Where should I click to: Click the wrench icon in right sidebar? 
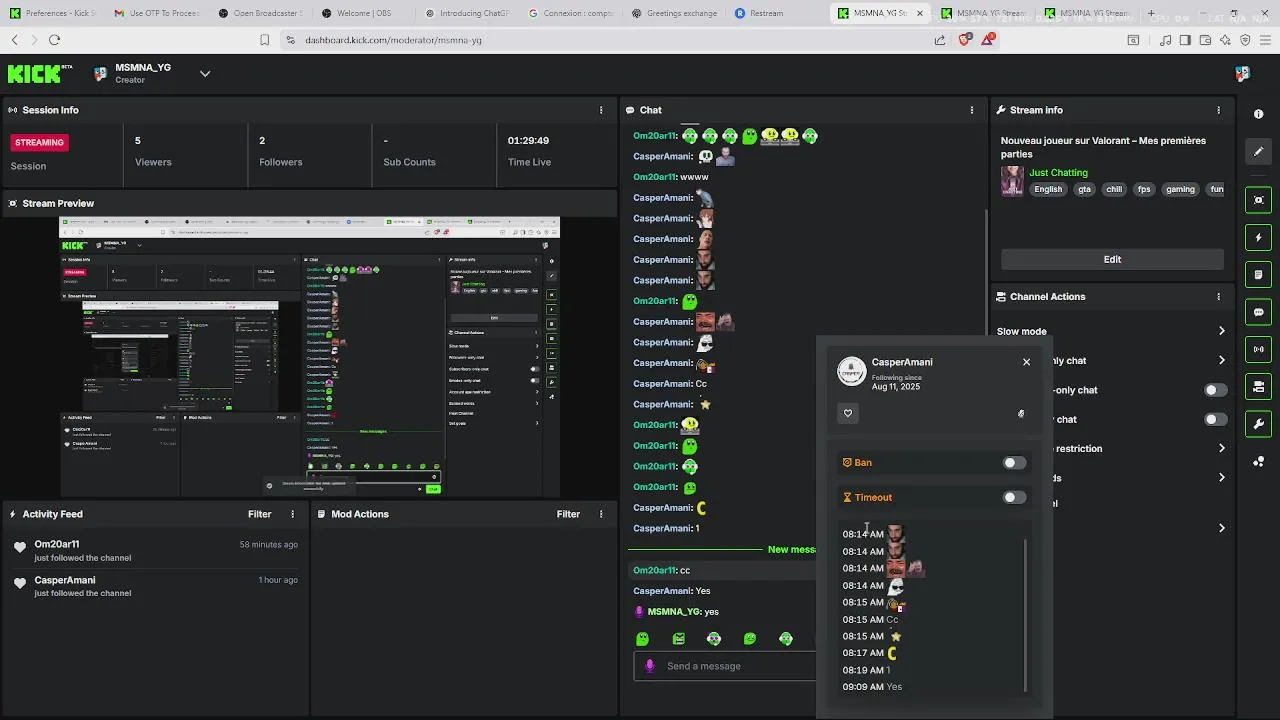1259,424
